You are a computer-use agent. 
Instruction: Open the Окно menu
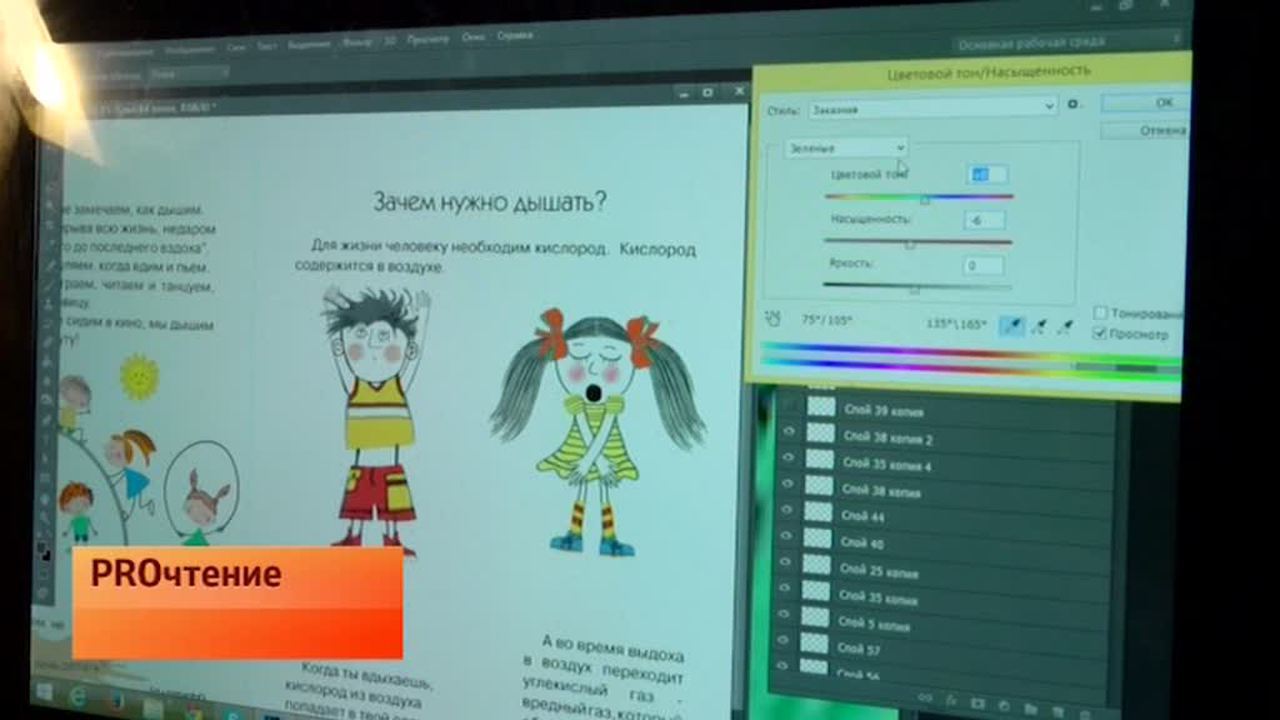[x=473, y=39]
